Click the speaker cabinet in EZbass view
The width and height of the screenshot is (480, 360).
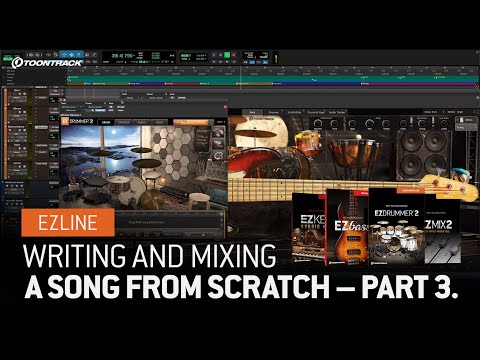423,155
